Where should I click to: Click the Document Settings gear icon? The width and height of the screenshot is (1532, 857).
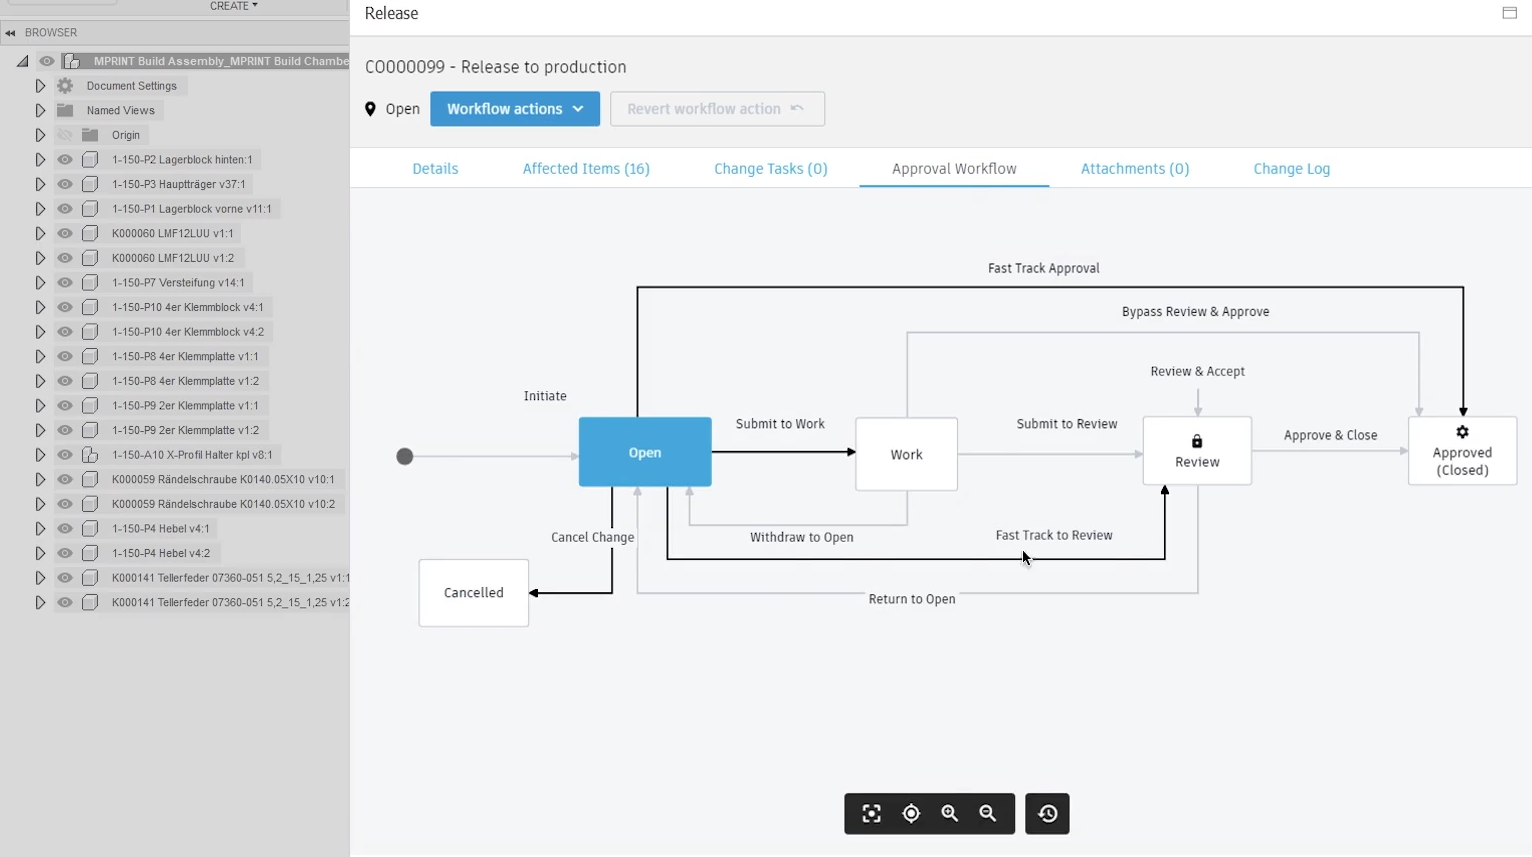pyautogui.click(x=65, y=86)
